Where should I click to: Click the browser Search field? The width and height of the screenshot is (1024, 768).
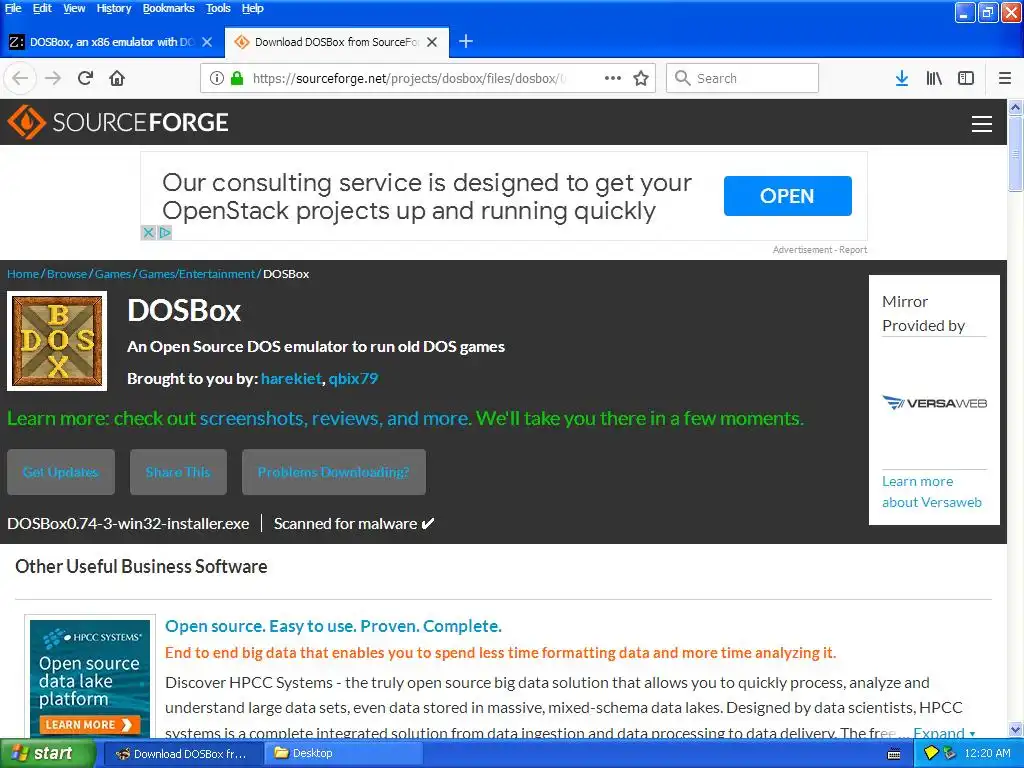click(743, 78)
